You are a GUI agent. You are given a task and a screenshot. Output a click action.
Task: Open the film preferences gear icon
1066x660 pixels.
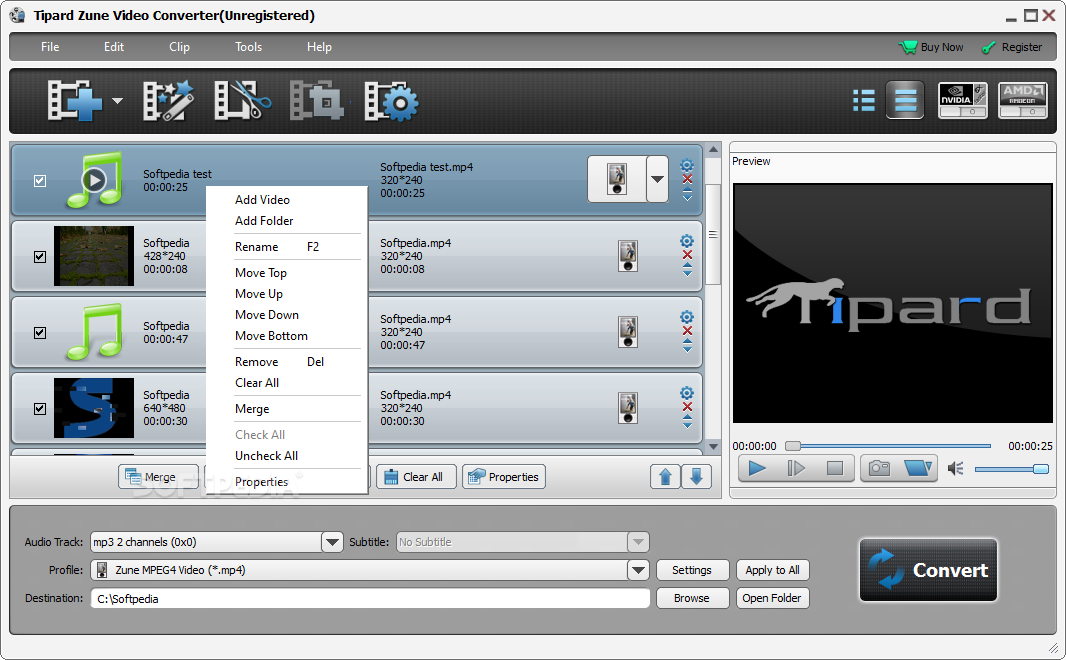[391, 102]
